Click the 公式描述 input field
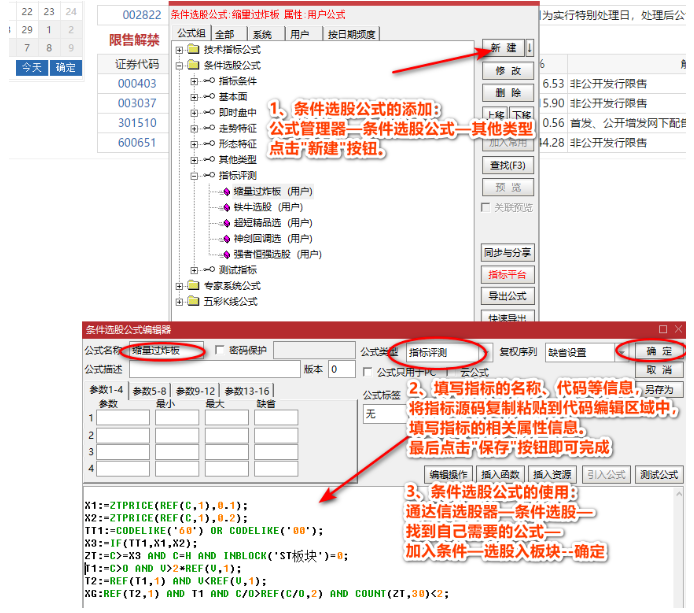The image size is (694, 613). [x=214, y=370]
